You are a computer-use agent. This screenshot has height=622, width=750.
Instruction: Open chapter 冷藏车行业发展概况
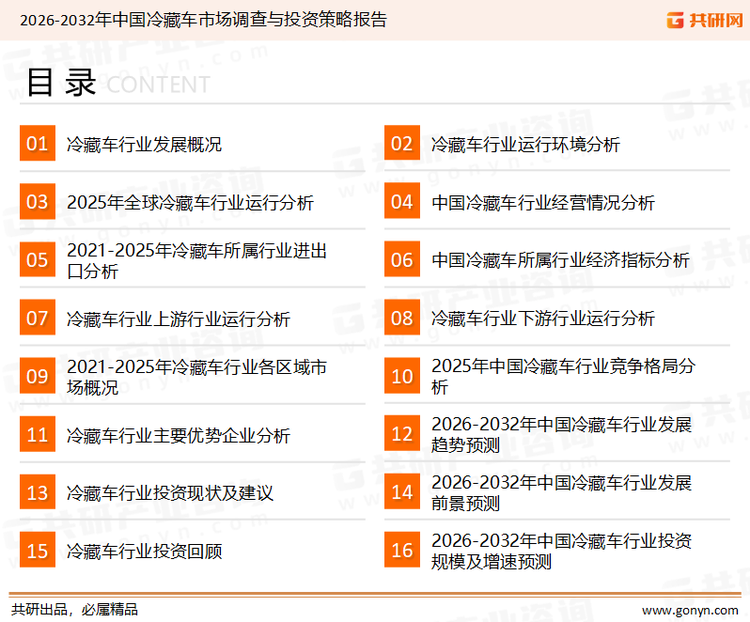click(144, 144)
